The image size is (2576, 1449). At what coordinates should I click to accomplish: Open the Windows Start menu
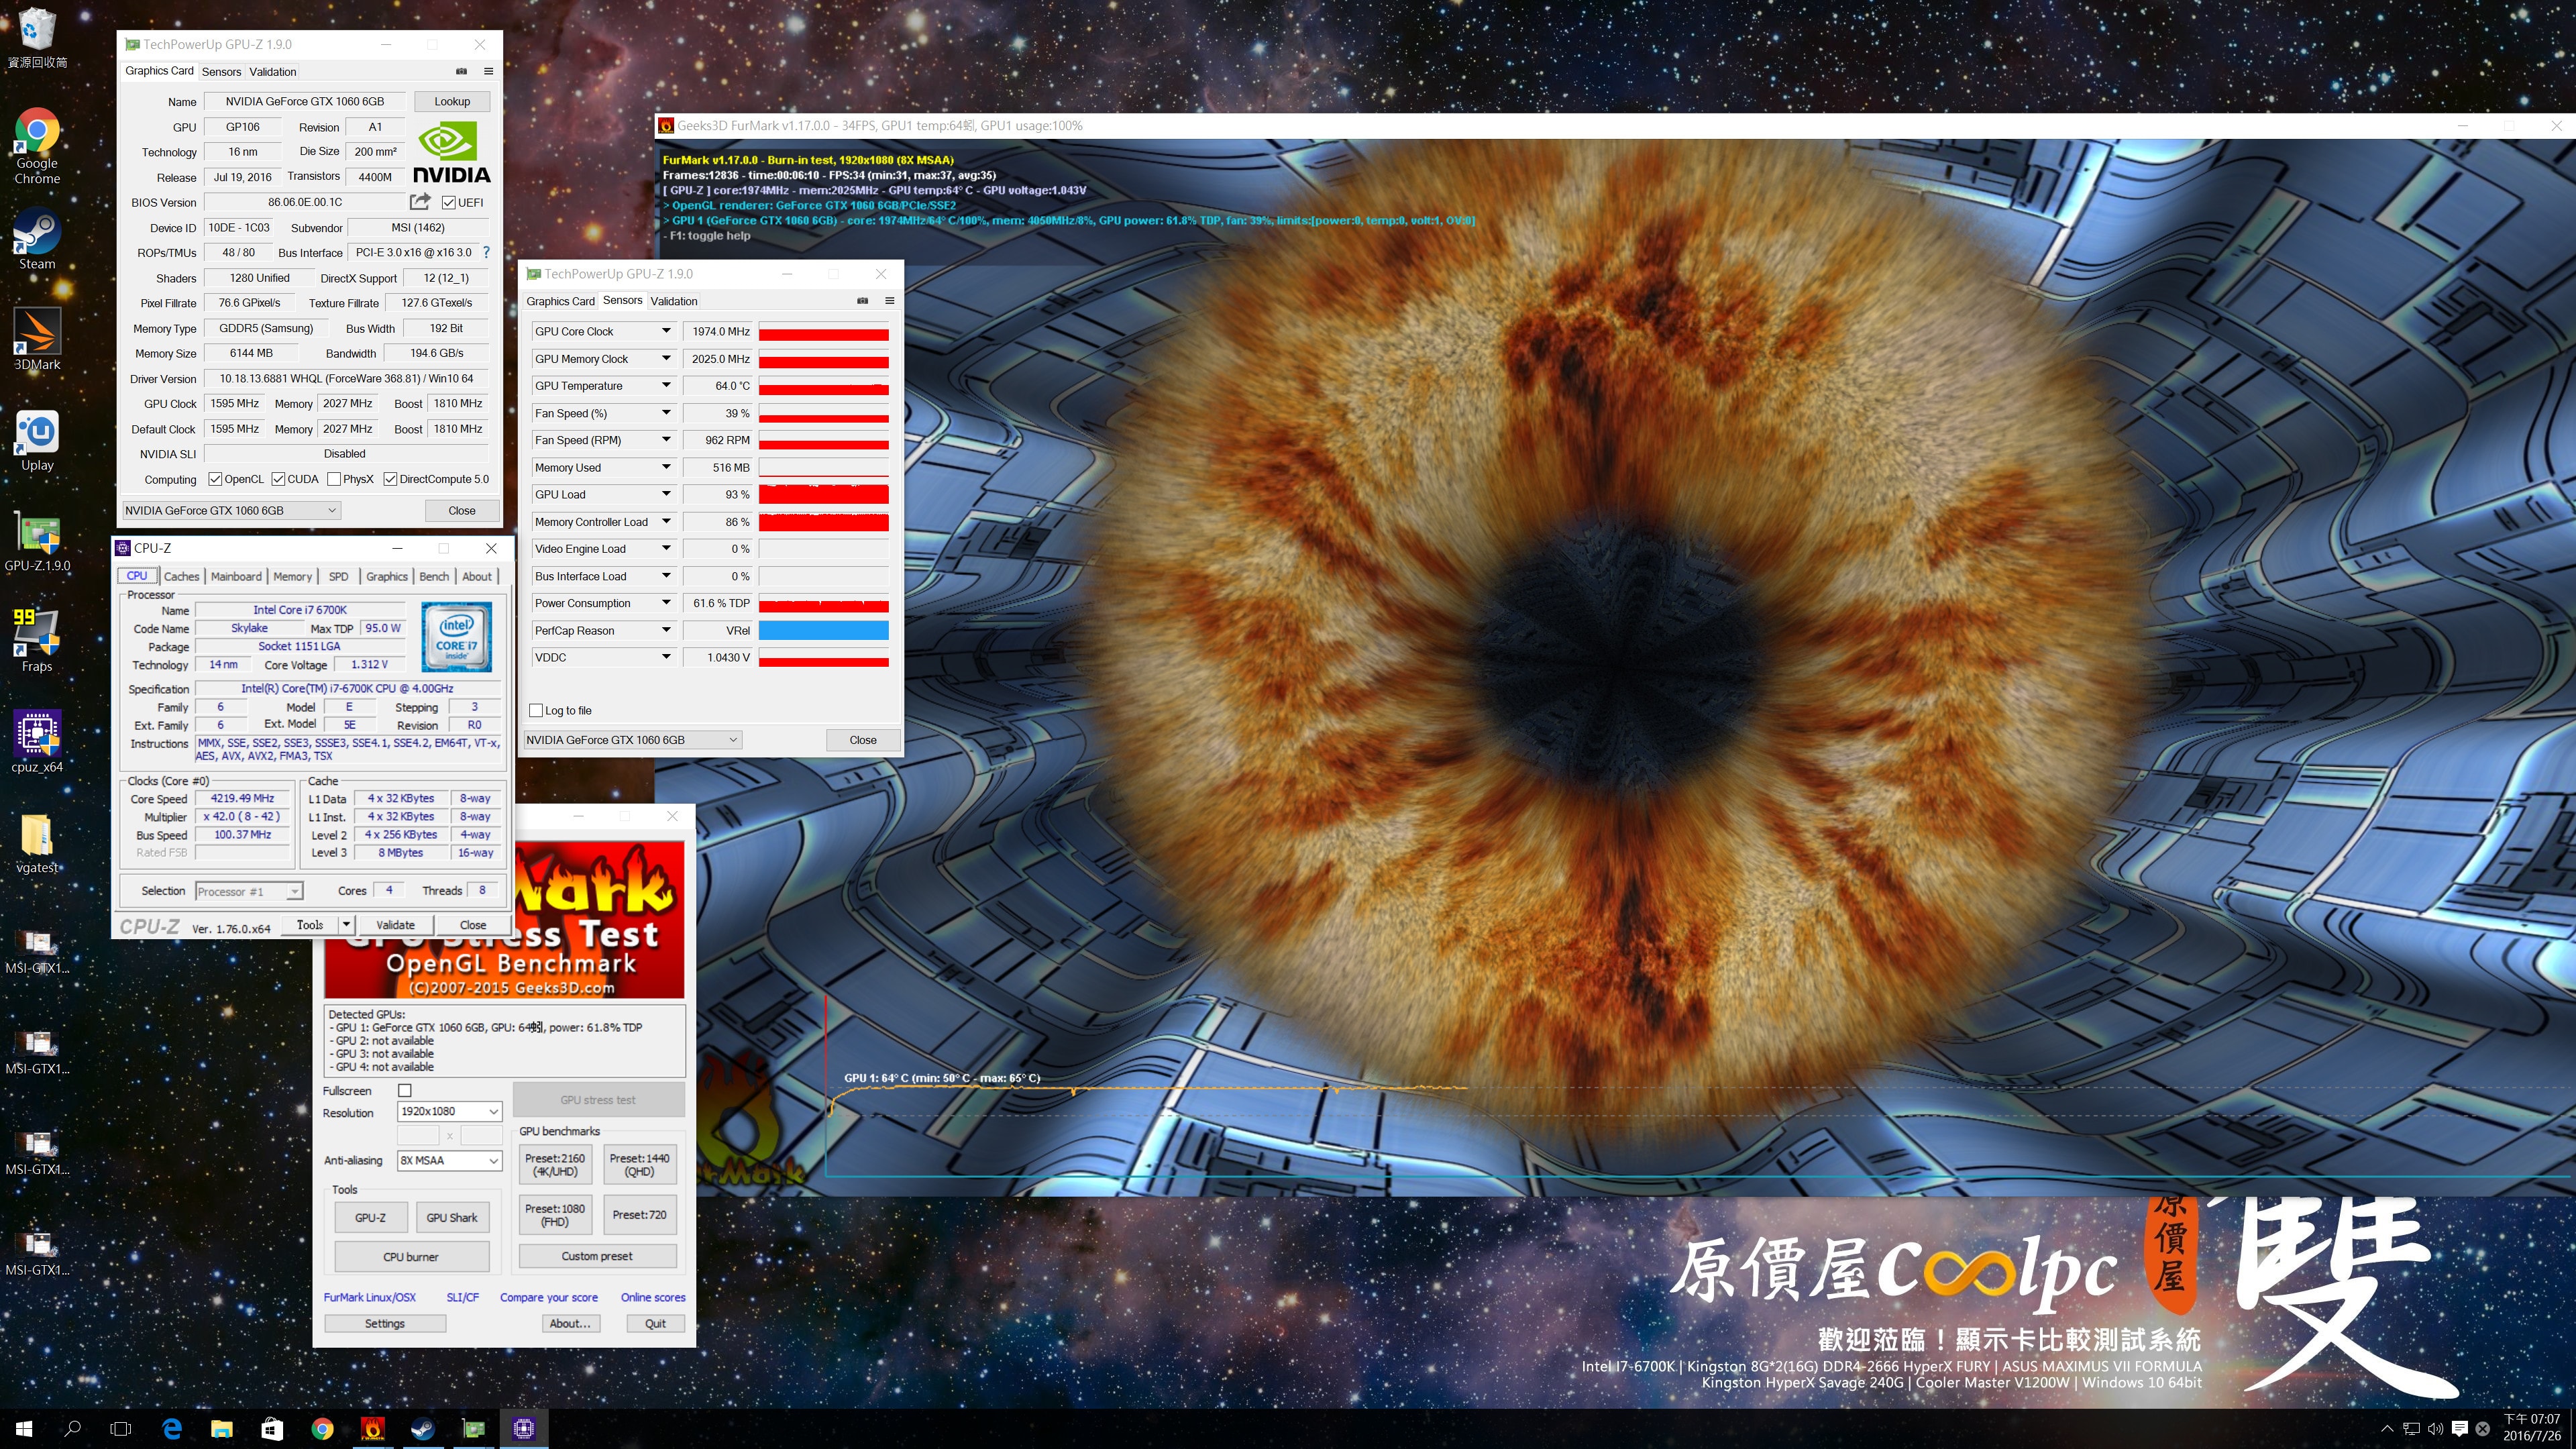24,1428
